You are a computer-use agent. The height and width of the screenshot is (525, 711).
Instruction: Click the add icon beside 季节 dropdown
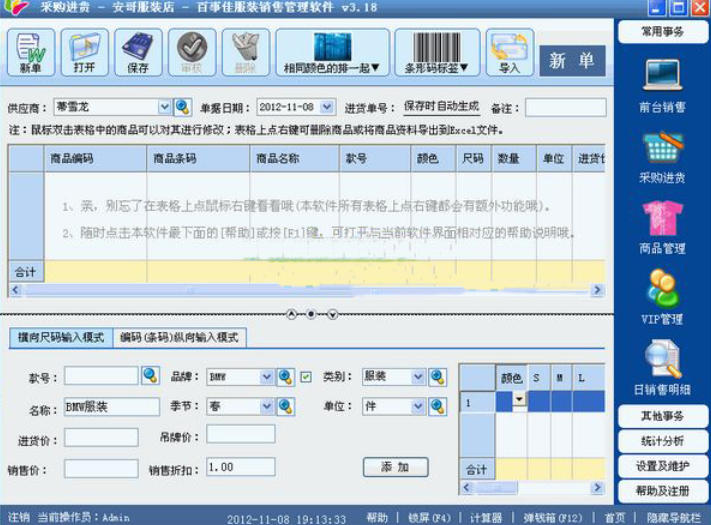click(286, 407)
